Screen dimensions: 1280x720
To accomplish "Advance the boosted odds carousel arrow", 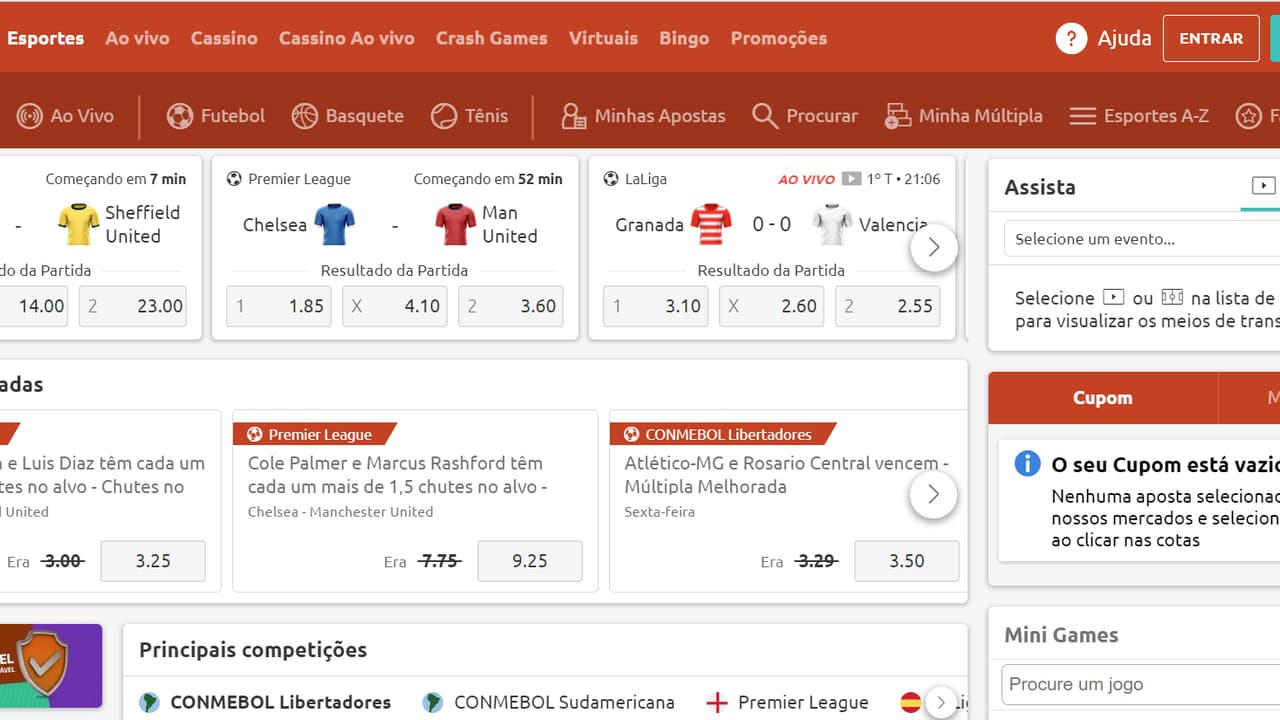I will point(934,495).
